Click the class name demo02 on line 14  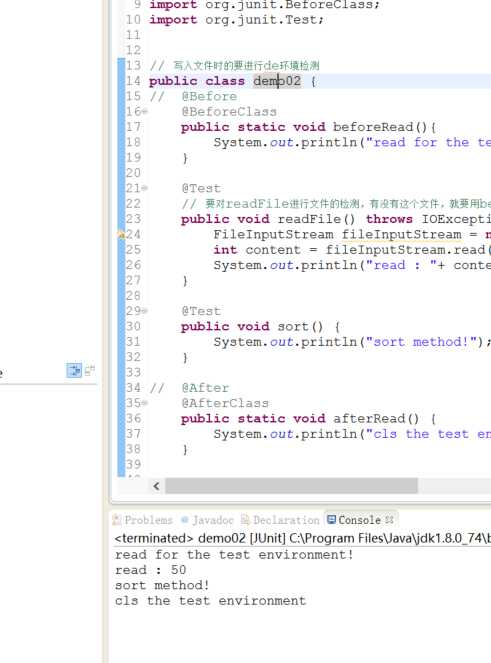pyautogui.click(x=277, y=81)
